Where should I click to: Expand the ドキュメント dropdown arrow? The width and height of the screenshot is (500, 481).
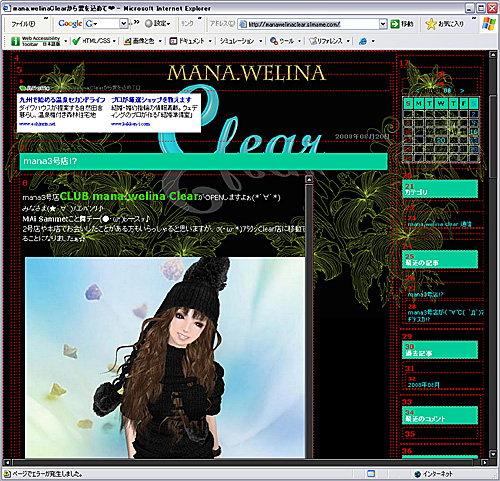coord(210,41)
